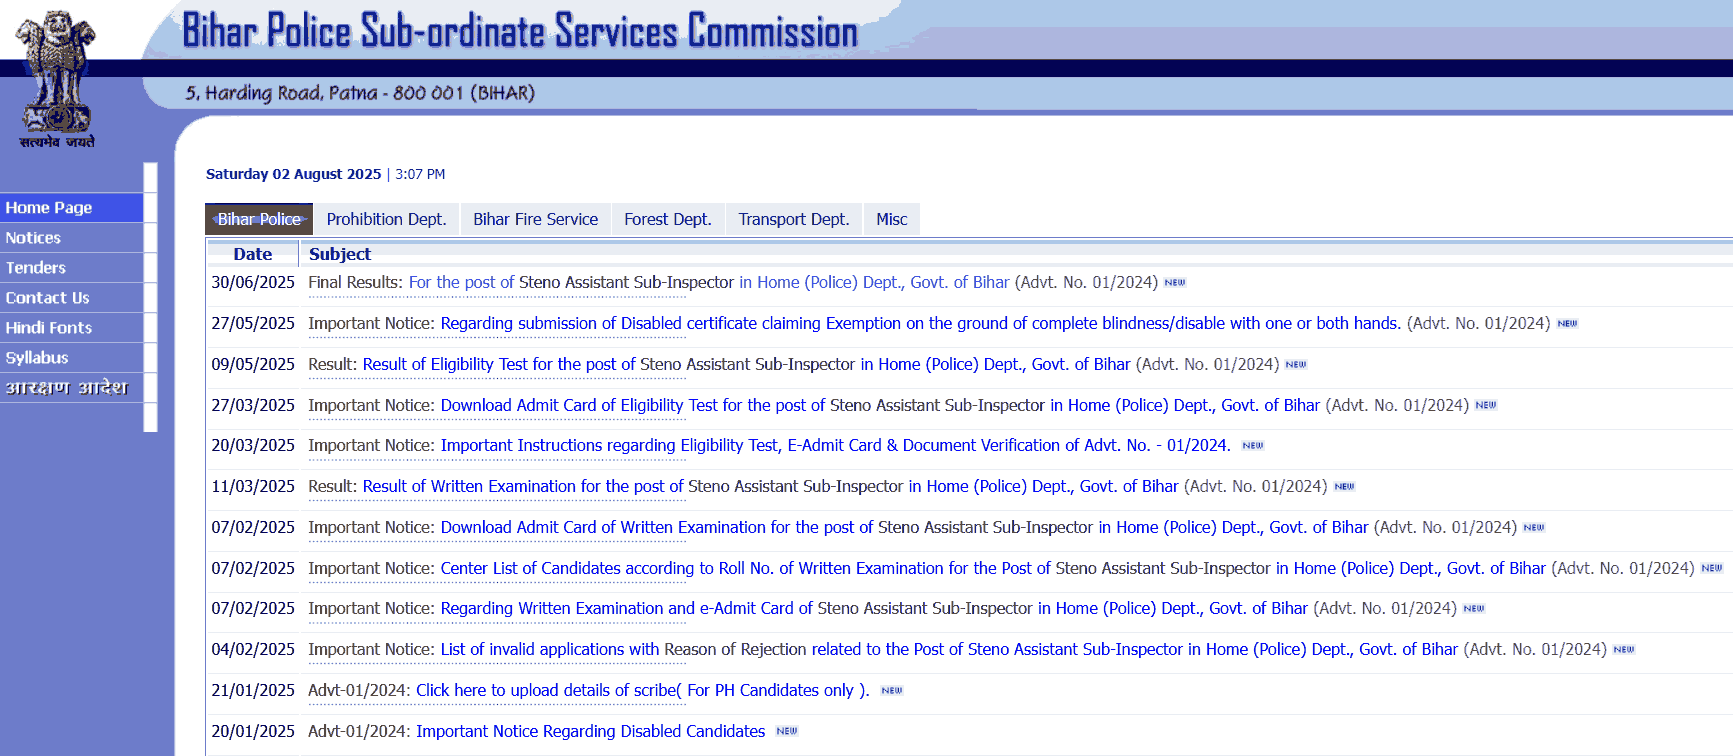
Task: Open the Home Page sidebar item
Action: [49, 208]
